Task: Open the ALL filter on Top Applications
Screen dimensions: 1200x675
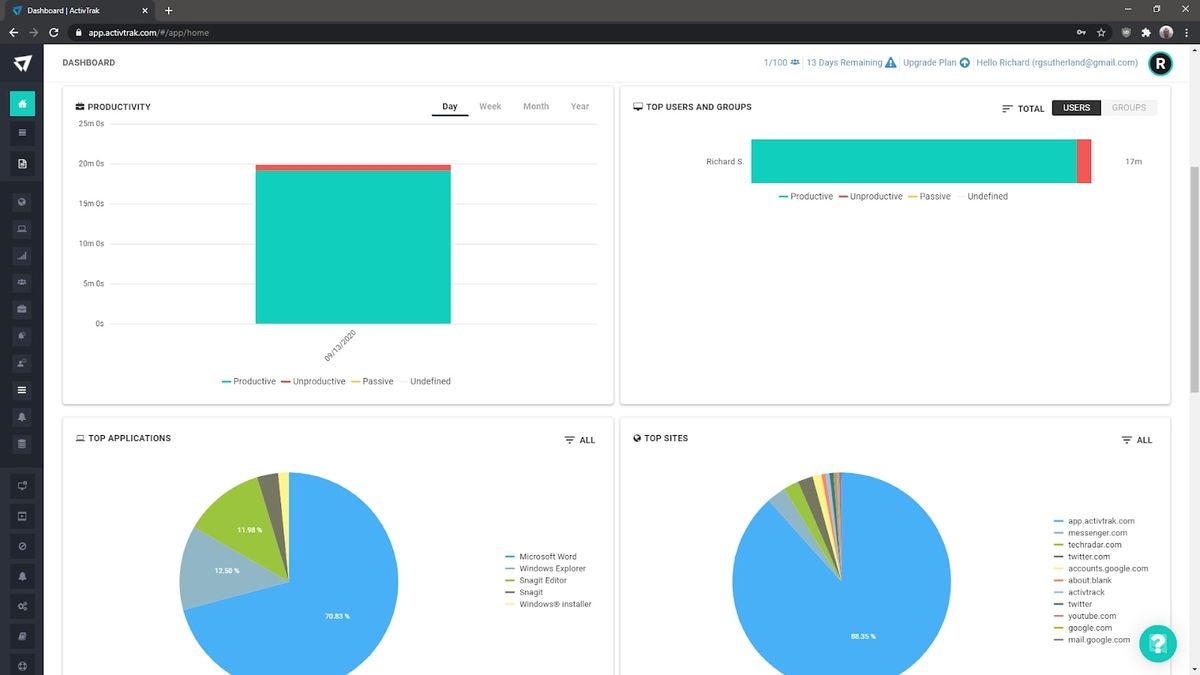Action: (579, 440)
